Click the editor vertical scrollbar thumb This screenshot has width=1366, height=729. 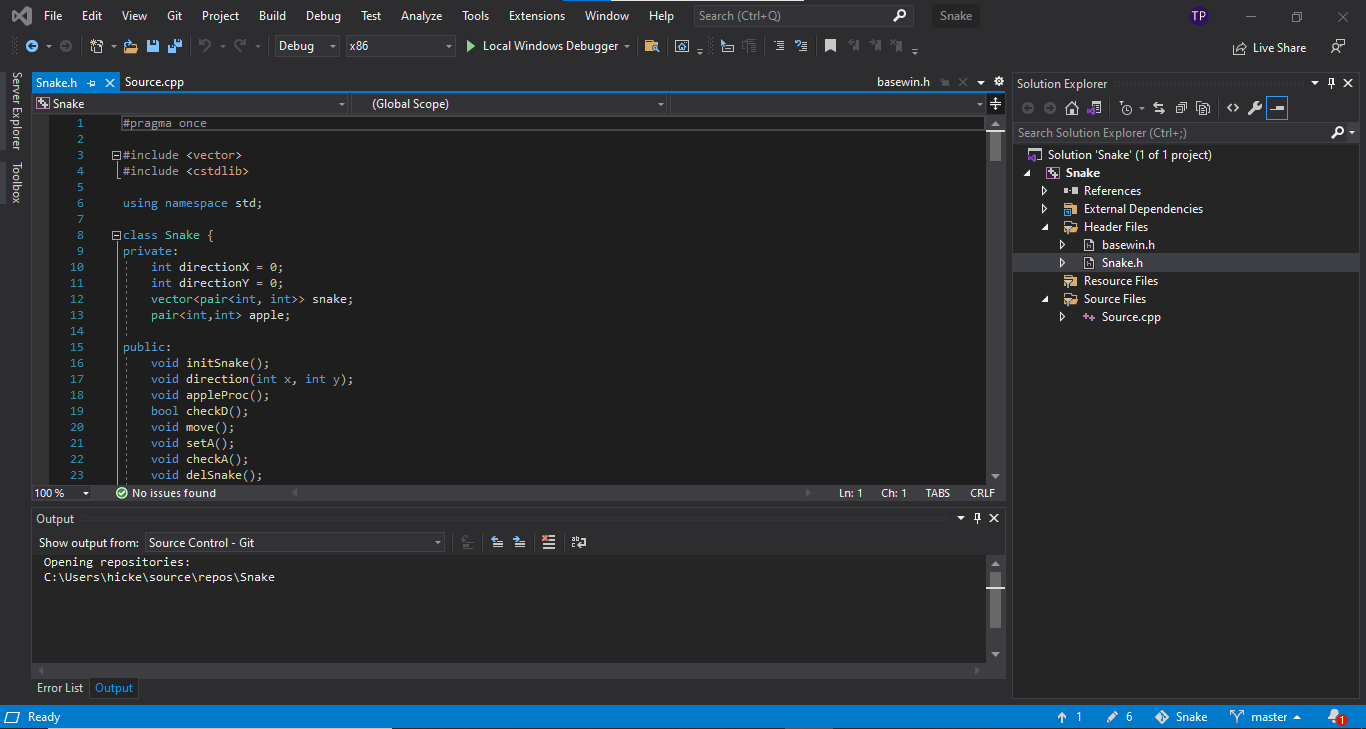995,146
